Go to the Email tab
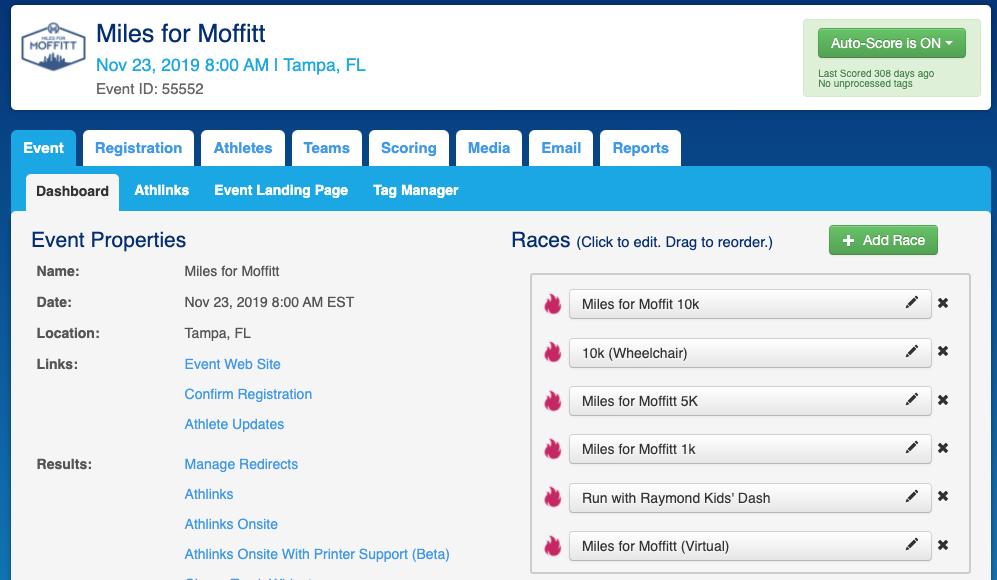 [x=561, y=148]
